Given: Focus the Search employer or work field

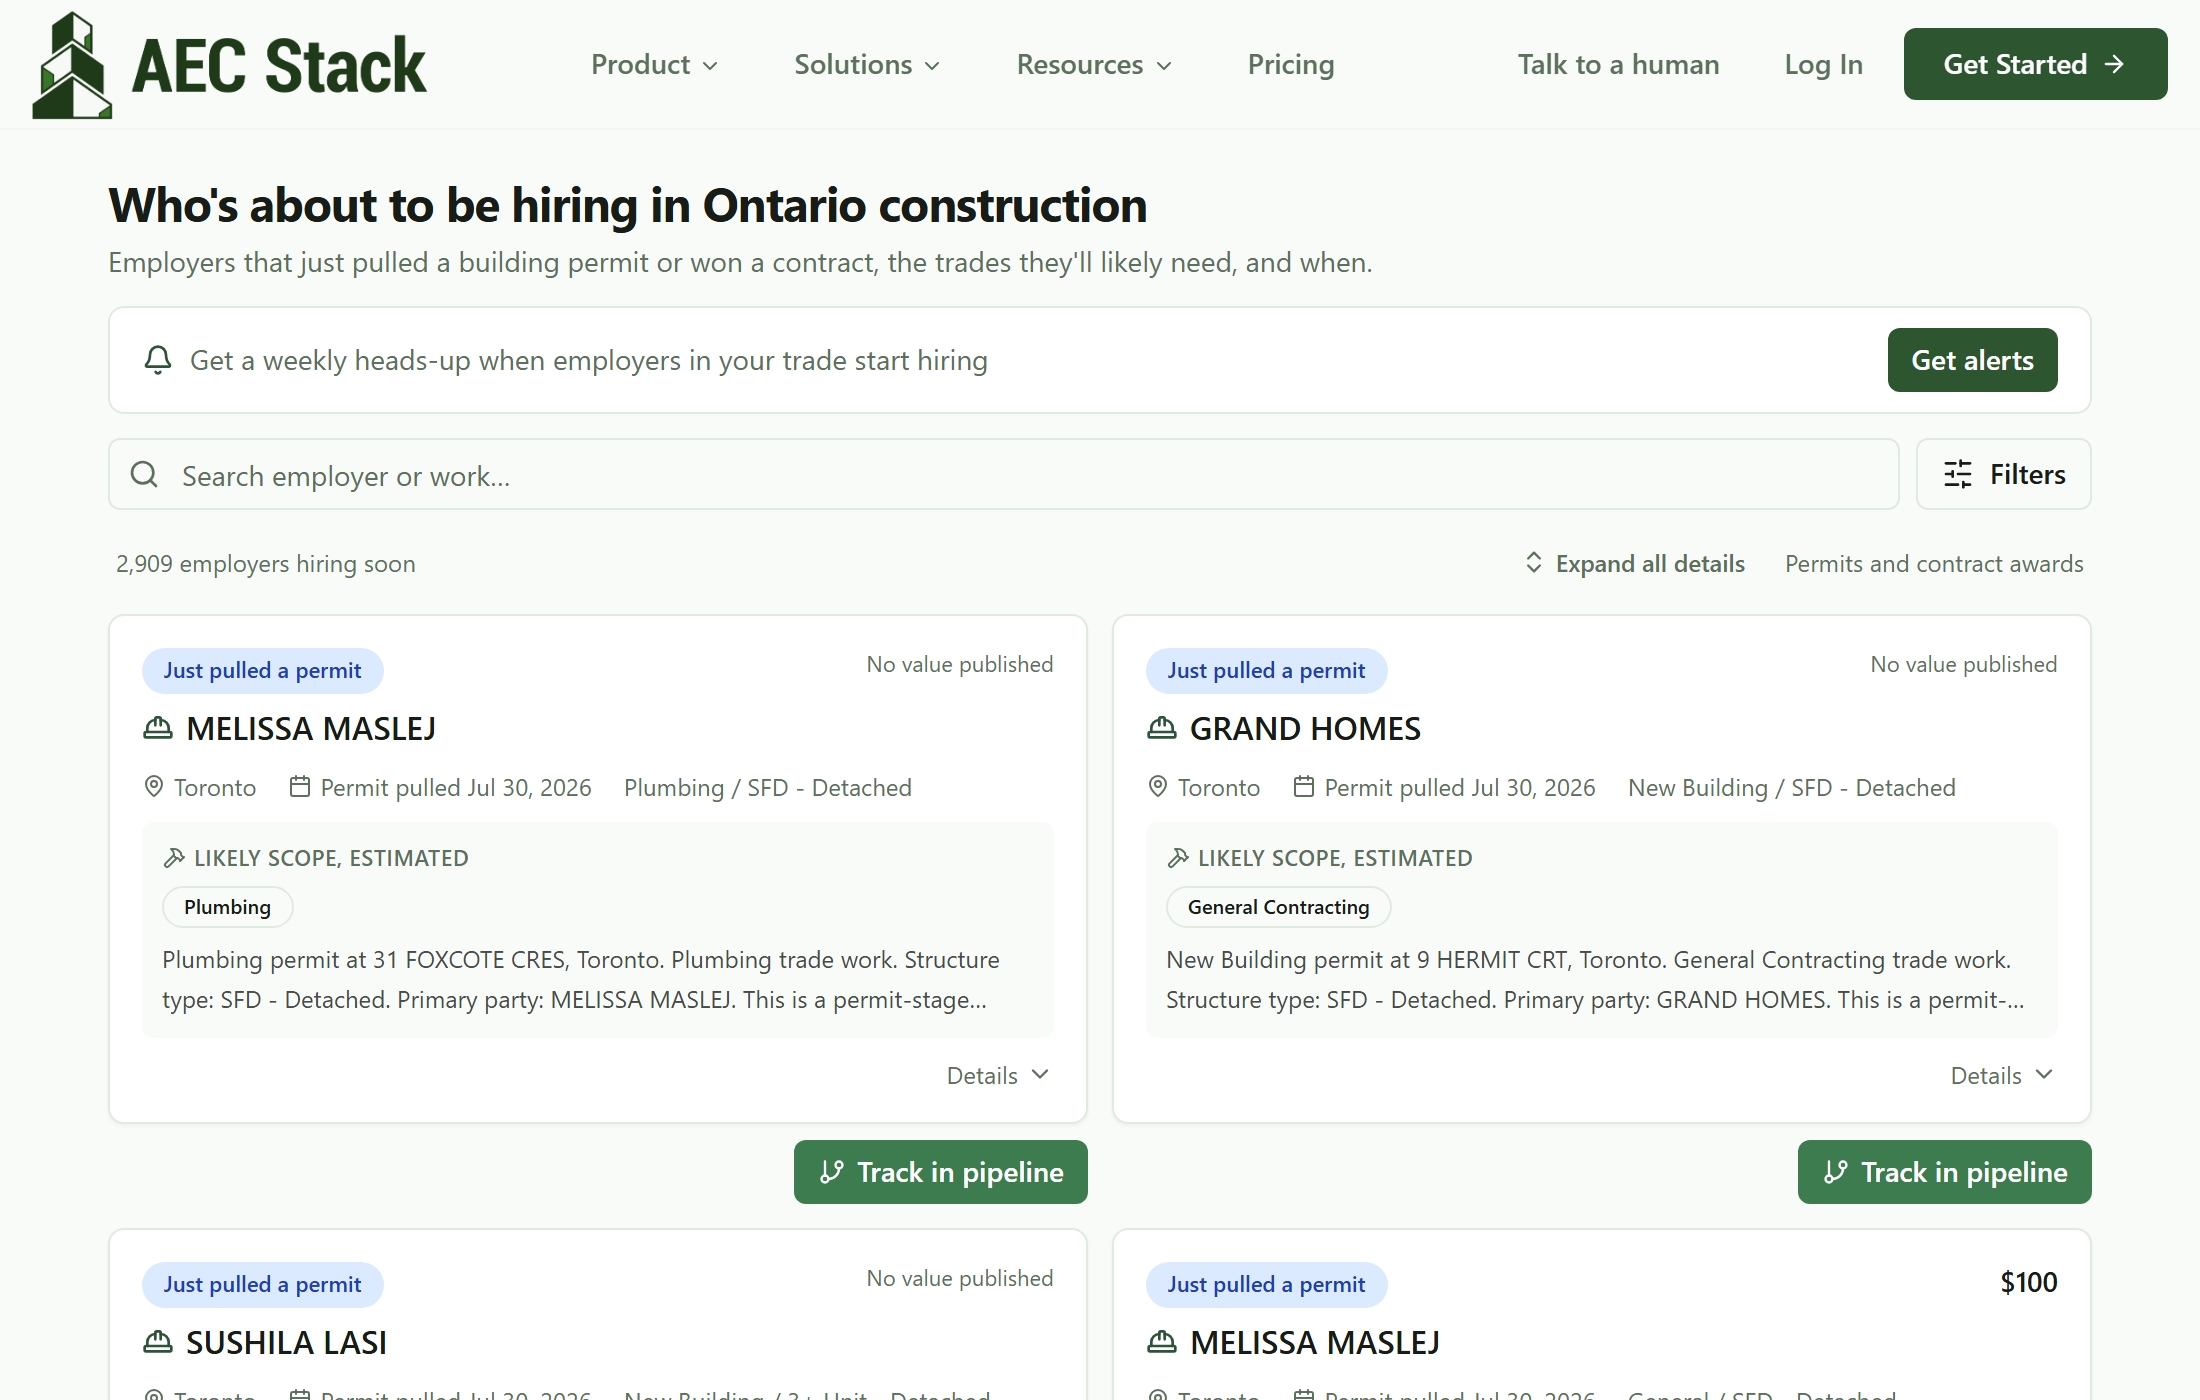Looking at the screenshot, I should click(1004, 474).
